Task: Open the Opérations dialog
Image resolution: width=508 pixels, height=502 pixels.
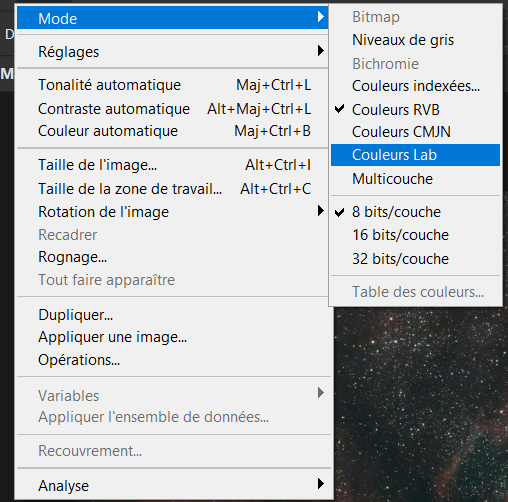Action: pyautogui.click(x=174, y=360)
